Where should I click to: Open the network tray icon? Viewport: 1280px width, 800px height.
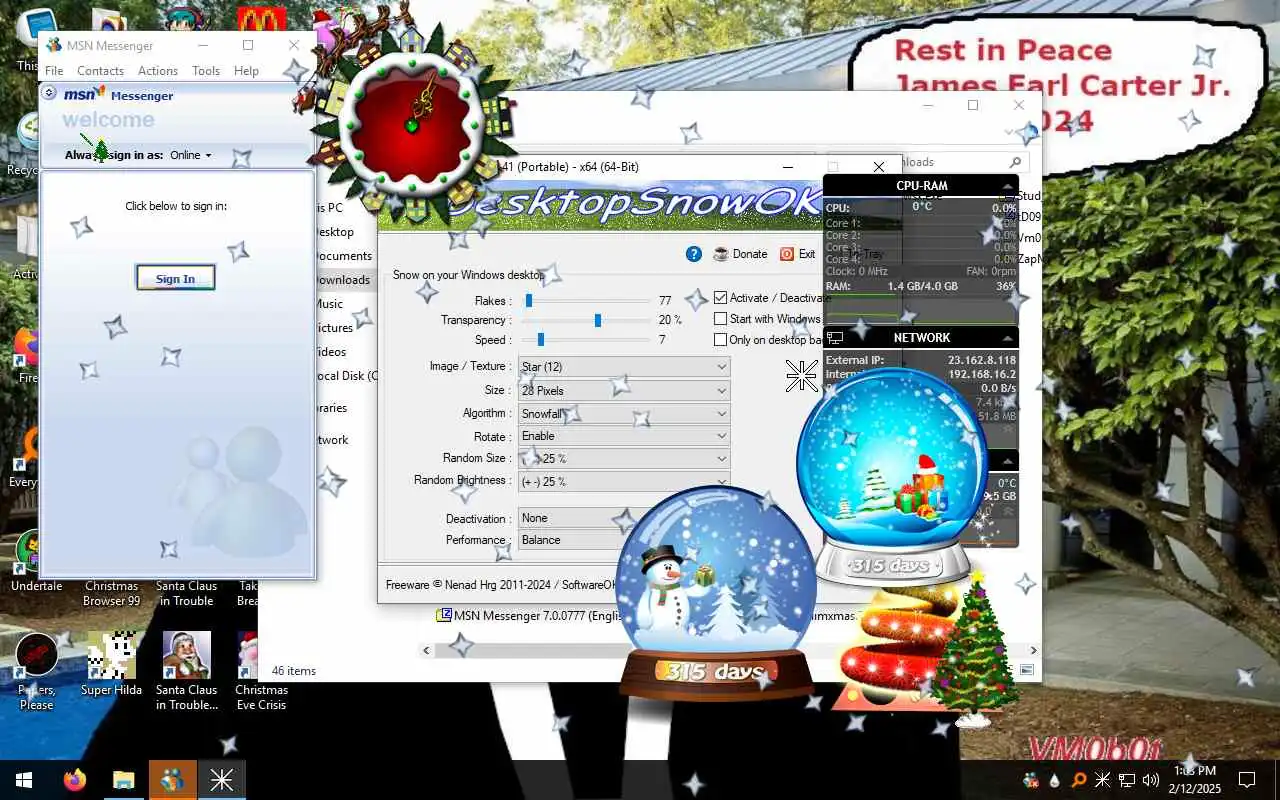(x=1127, y=780)
